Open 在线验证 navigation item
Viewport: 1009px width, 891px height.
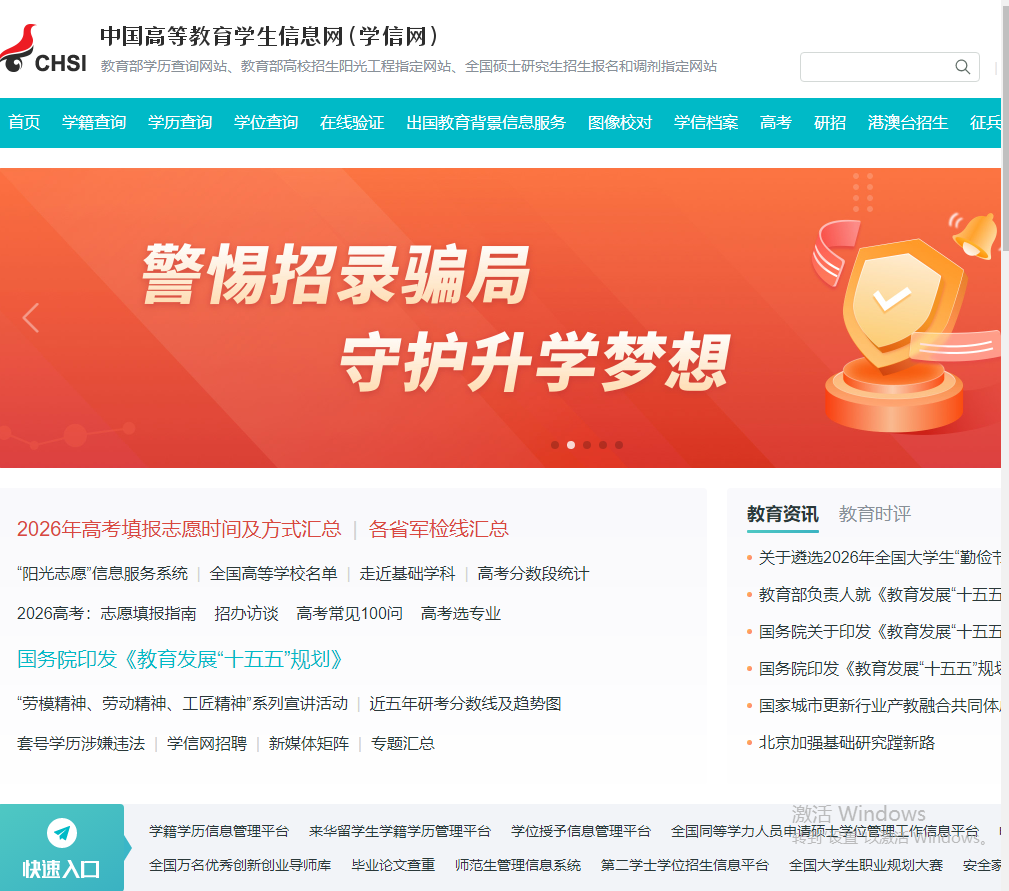pos(352,122)
